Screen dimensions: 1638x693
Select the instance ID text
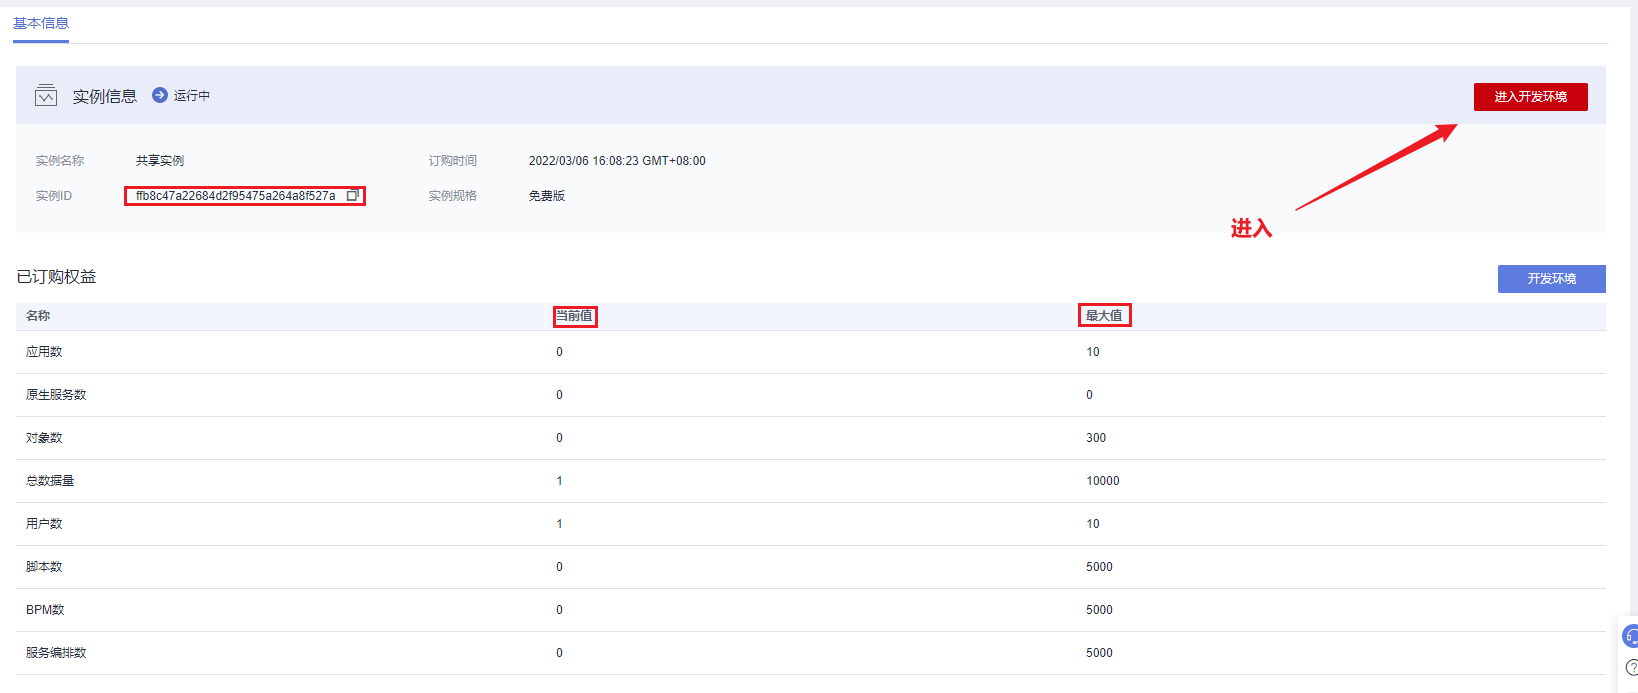point(235,196)
